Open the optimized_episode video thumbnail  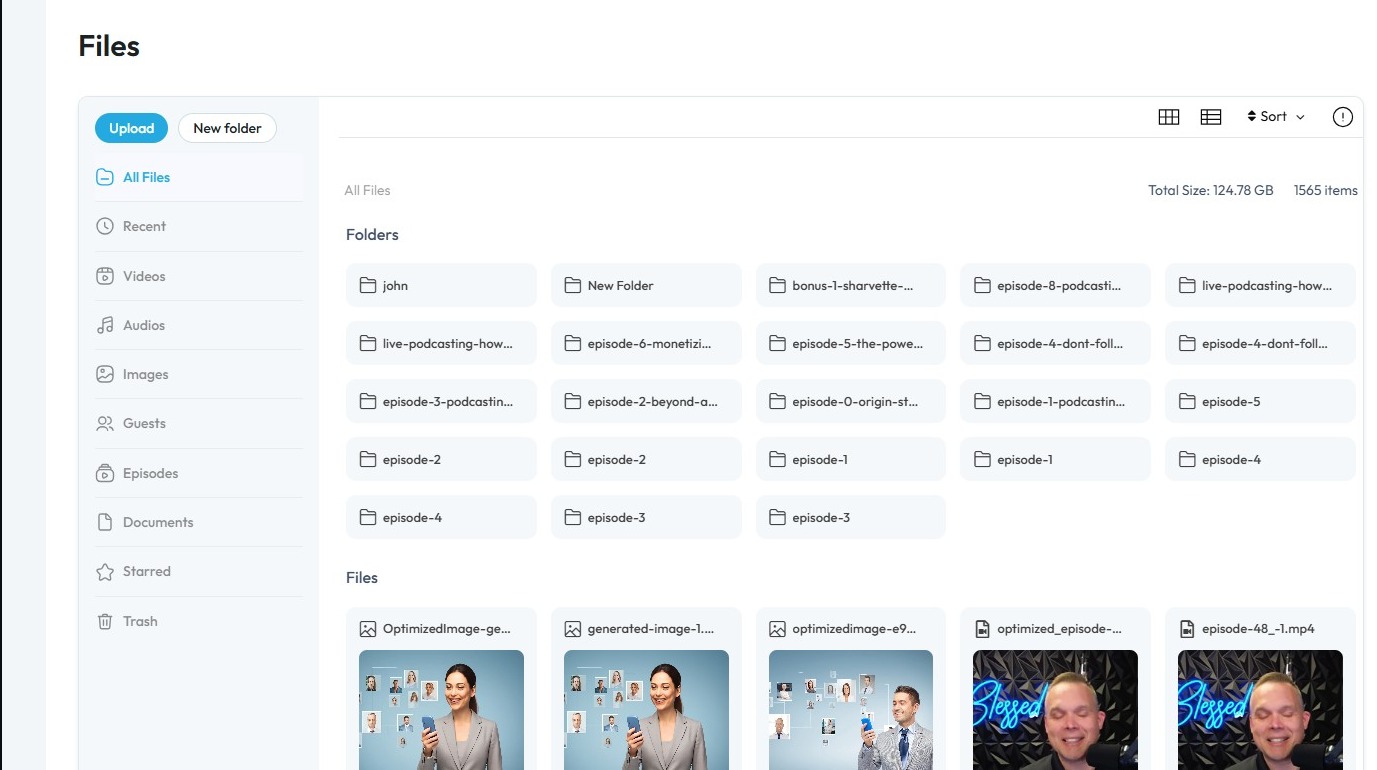point(1055,710)
